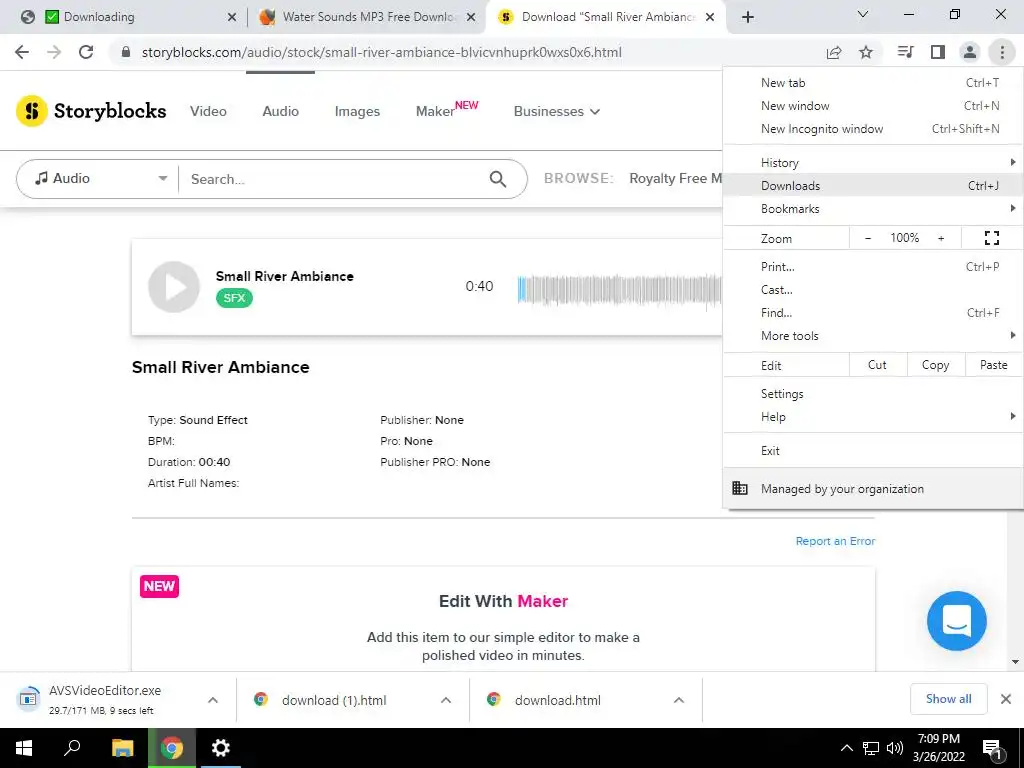
Task: Click the search magnifier icon
Action: pyautogui.click(x=498, y=179)
